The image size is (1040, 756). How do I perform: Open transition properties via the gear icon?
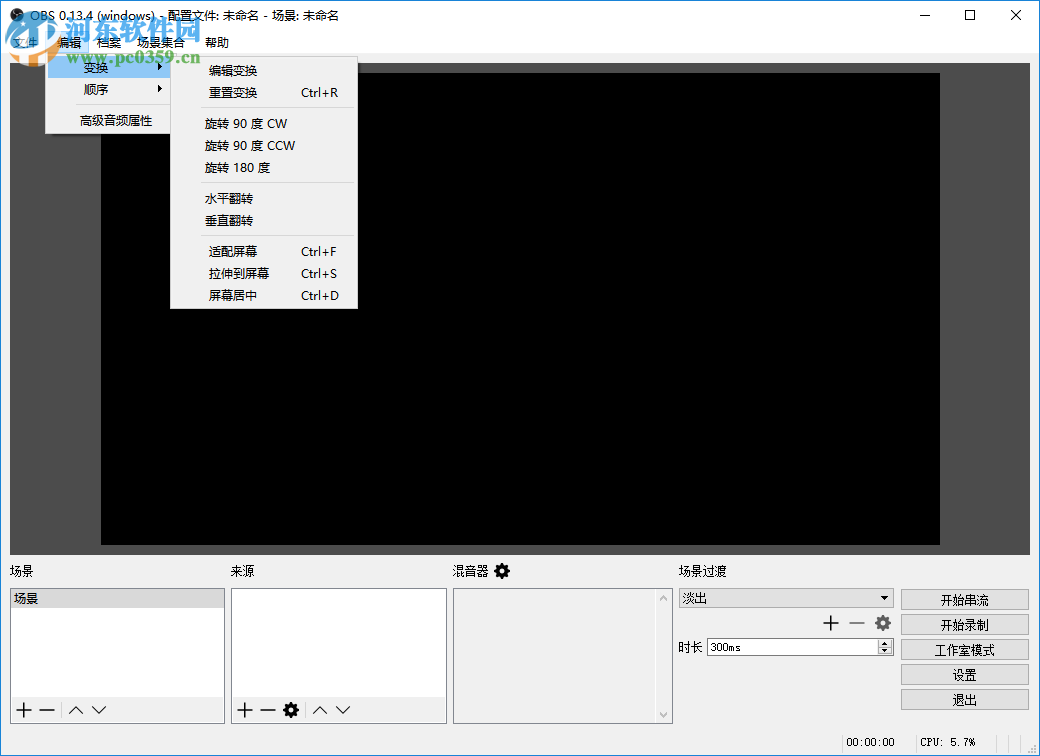tap(882, 622)
